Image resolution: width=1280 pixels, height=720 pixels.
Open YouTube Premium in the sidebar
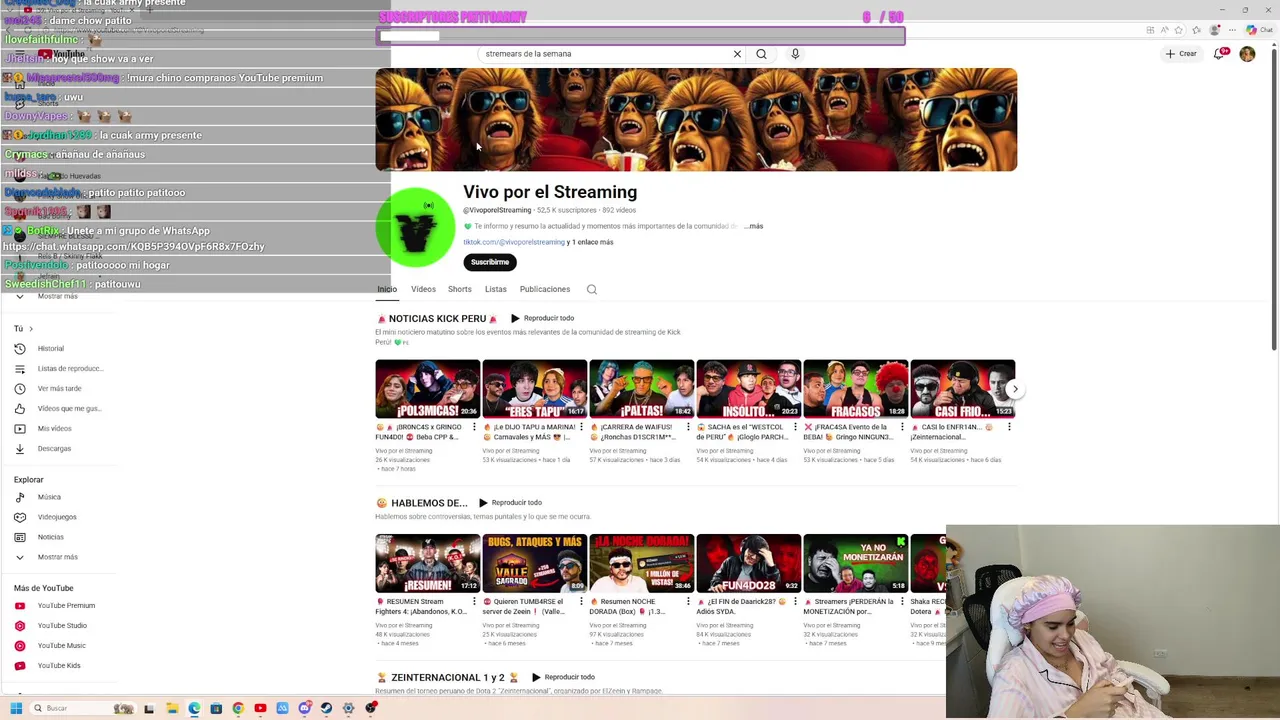[66, 605]
